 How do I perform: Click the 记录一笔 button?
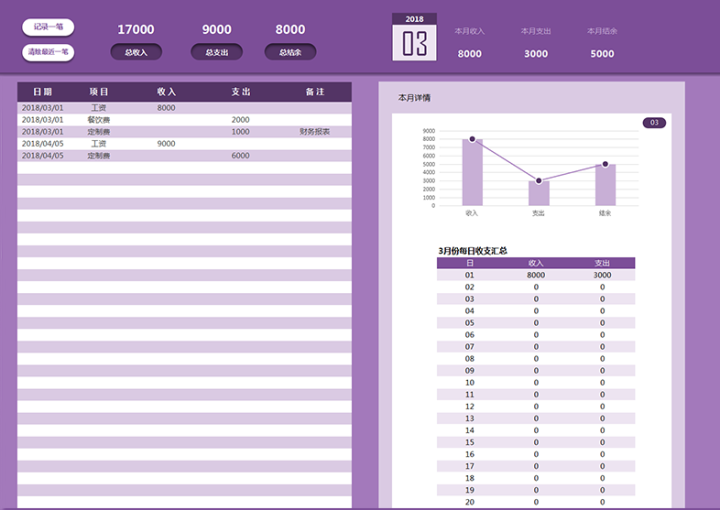click(x=48, y=28)
